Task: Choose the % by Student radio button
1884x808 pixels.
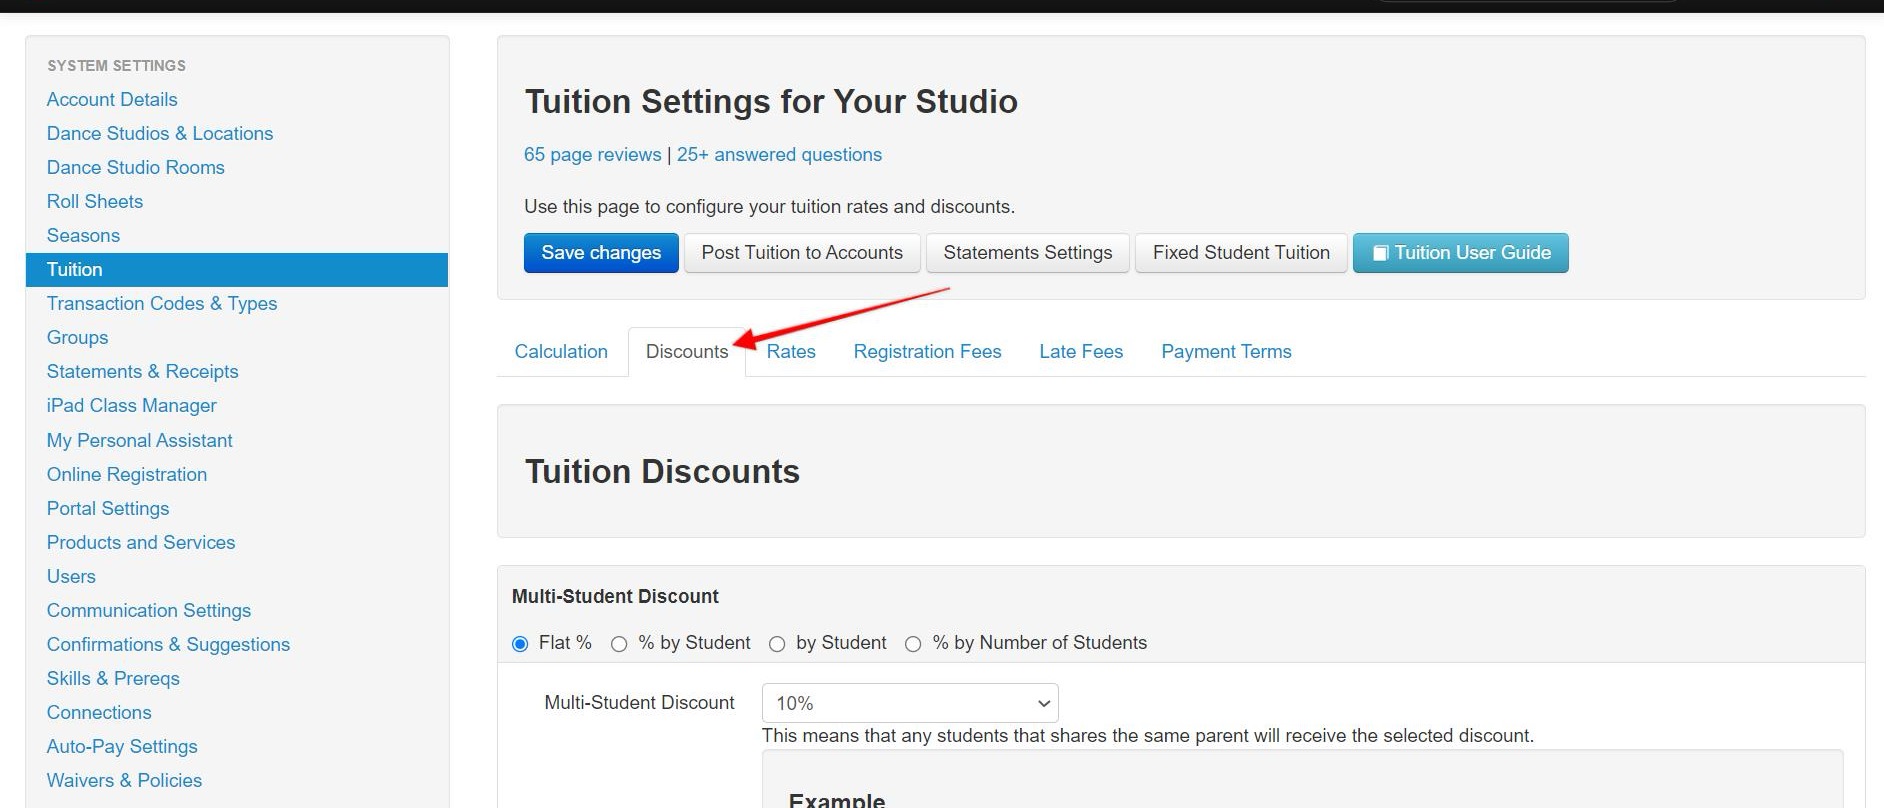Action: [x=619, y=644]
